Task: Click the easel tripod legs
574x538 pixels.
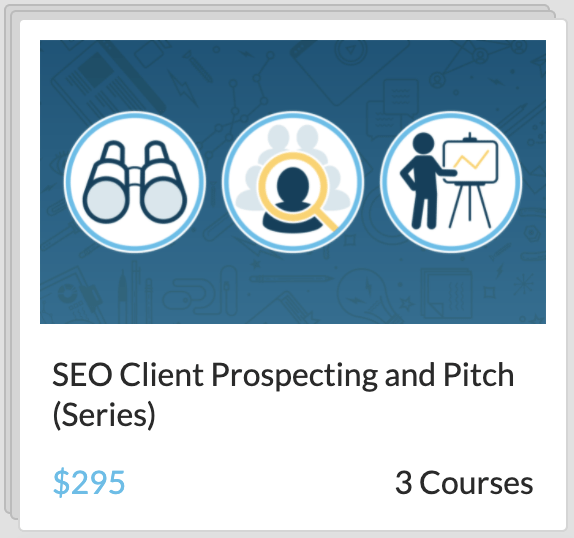Action: [470, 206]
